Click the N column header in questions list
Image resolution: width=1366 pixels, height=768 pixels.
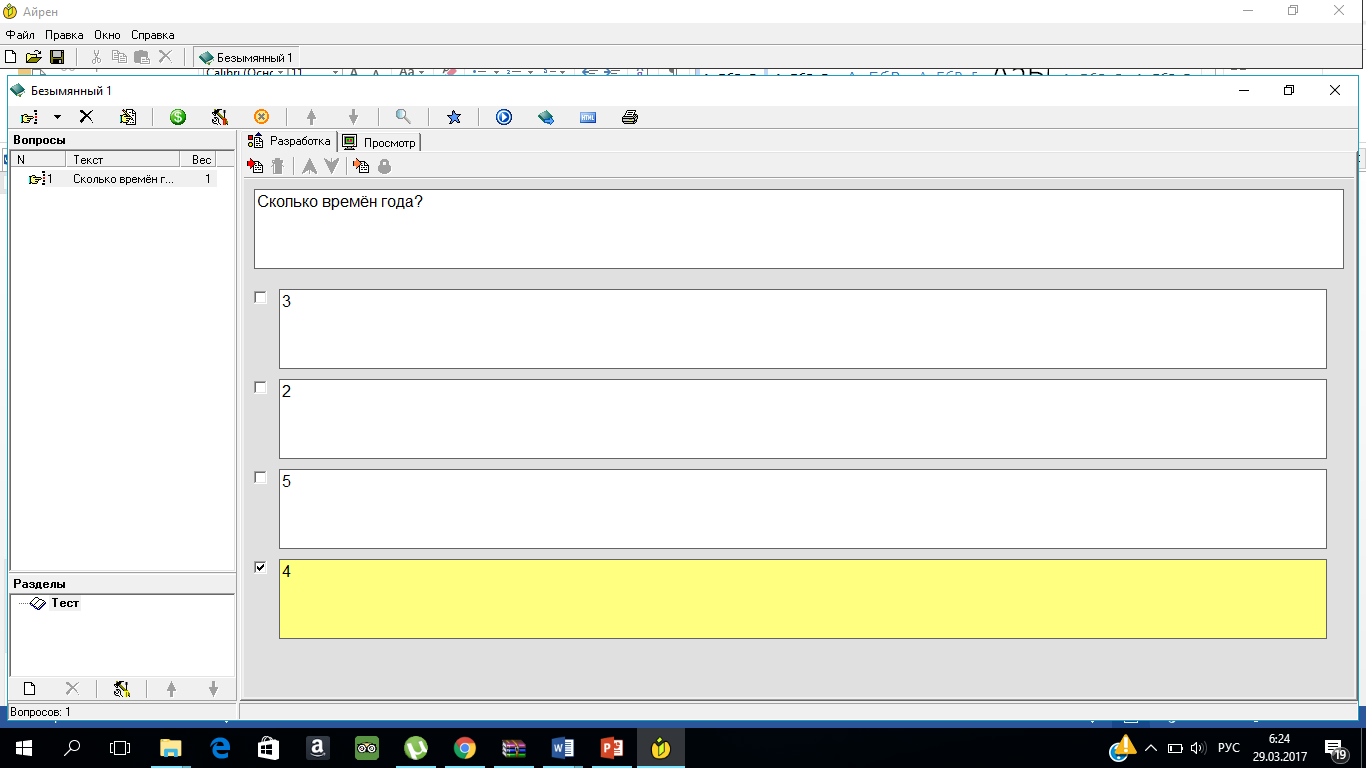(39, 159)
